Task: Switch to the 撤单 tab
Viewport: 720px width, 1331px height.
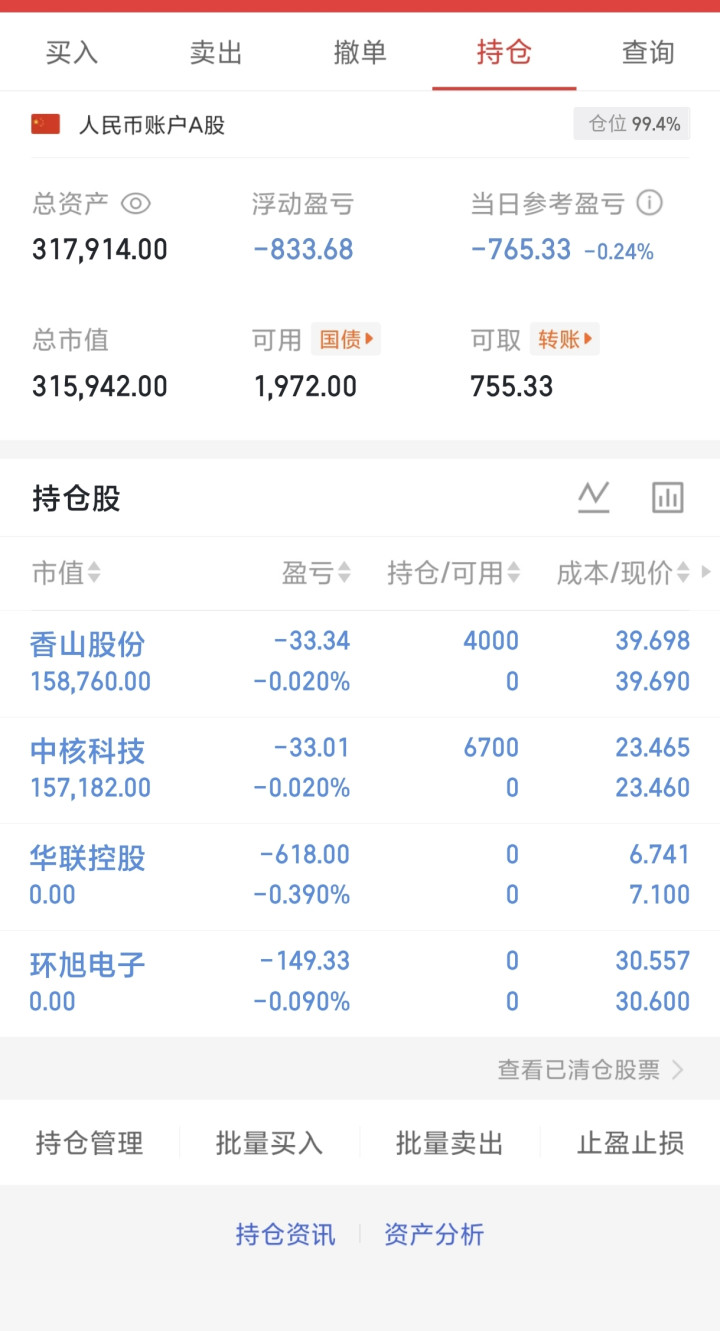Action: (x=360, y=52)
